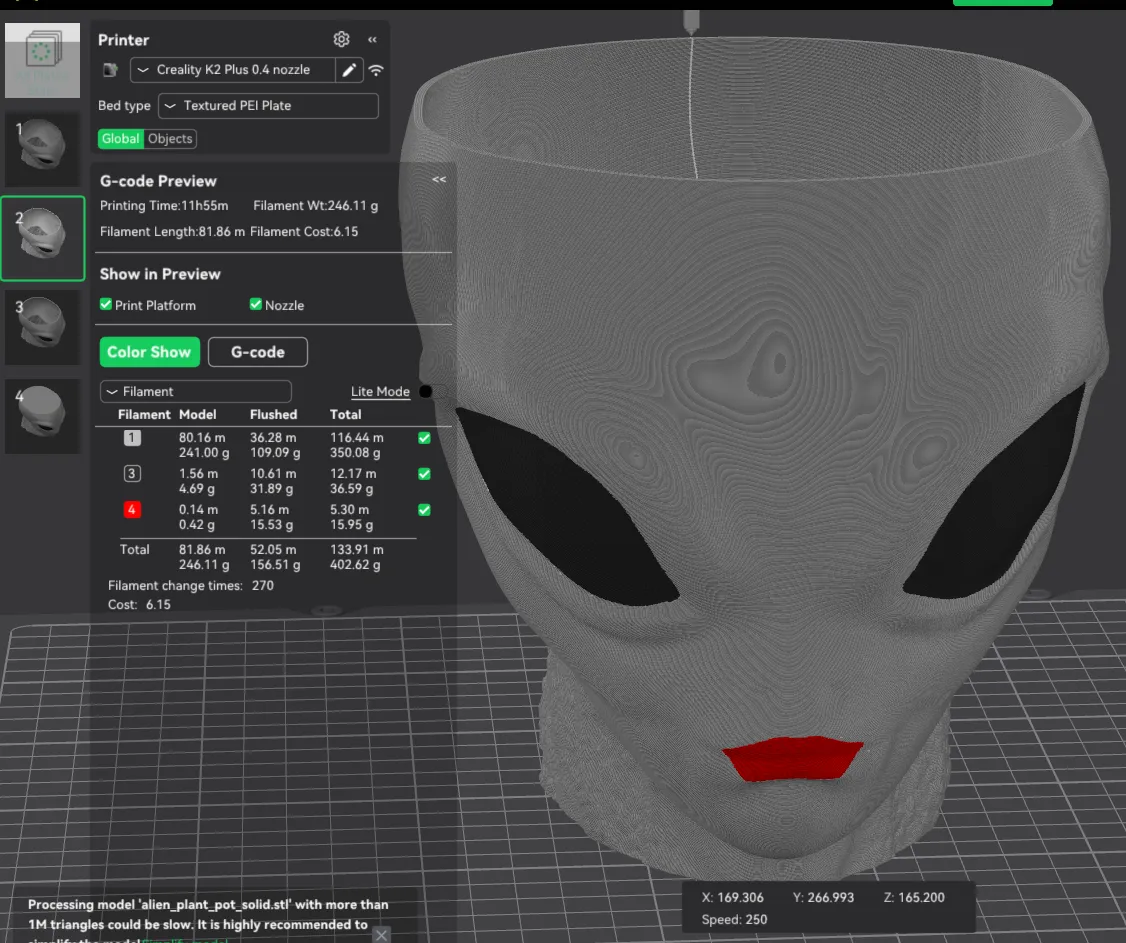This screenshot has width=1126, height=943.
Task: Select plate 4 thumbnail
Action: (42, 417)
